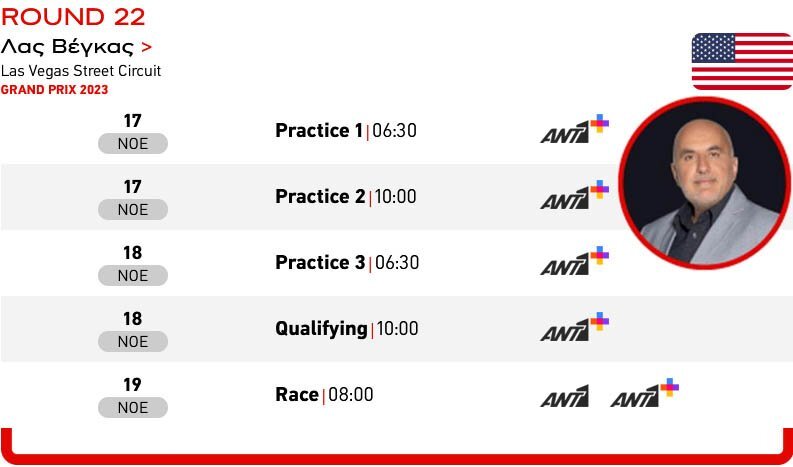Image resolution: width=793 pixels, height=467 pixels.
Task: Click the ANT1+ logo in Race row
Action: click(x=645, y=393)
